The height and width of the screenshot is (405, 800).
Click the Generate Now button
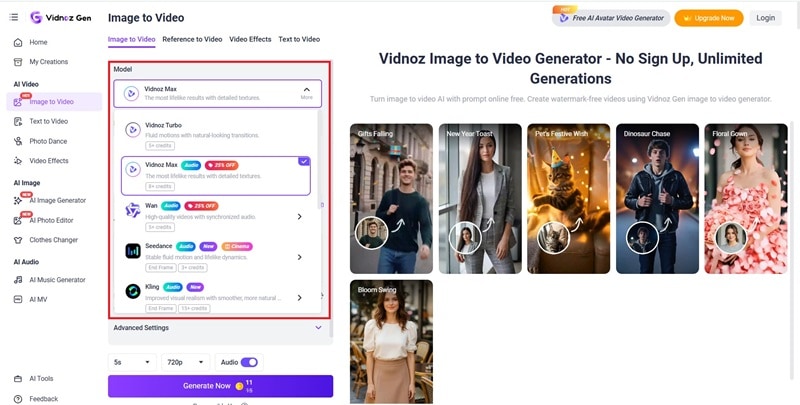coord(220,386)
